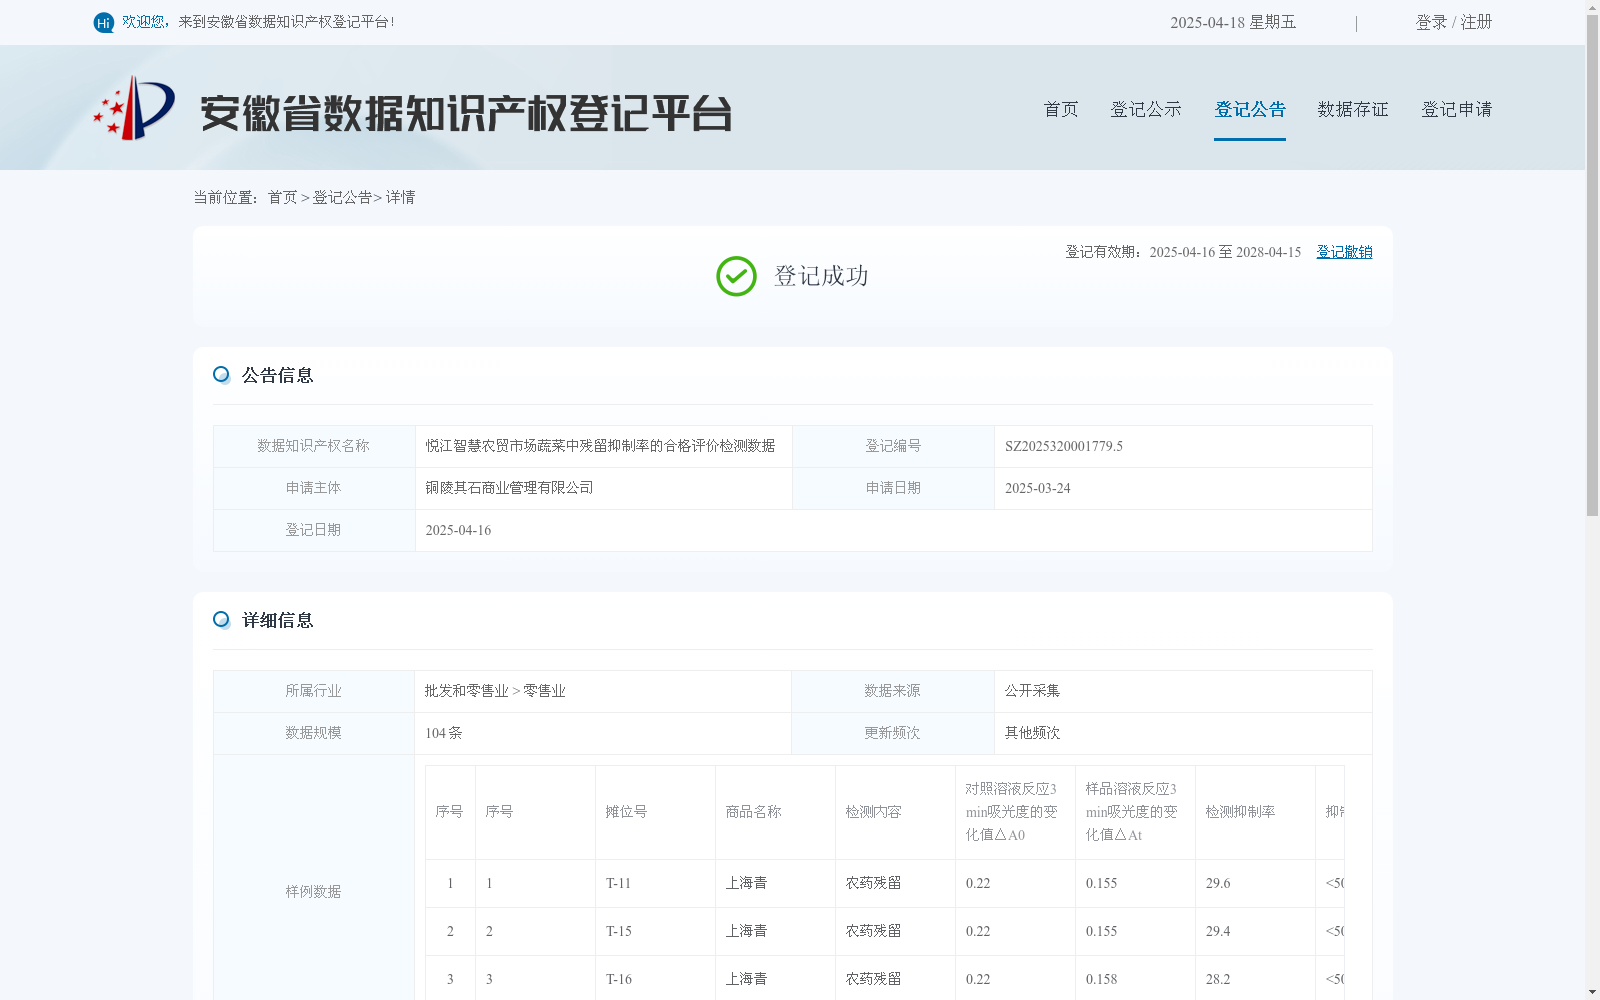
Task: Click the data scale value 104 条
Action: pos(444,733)
